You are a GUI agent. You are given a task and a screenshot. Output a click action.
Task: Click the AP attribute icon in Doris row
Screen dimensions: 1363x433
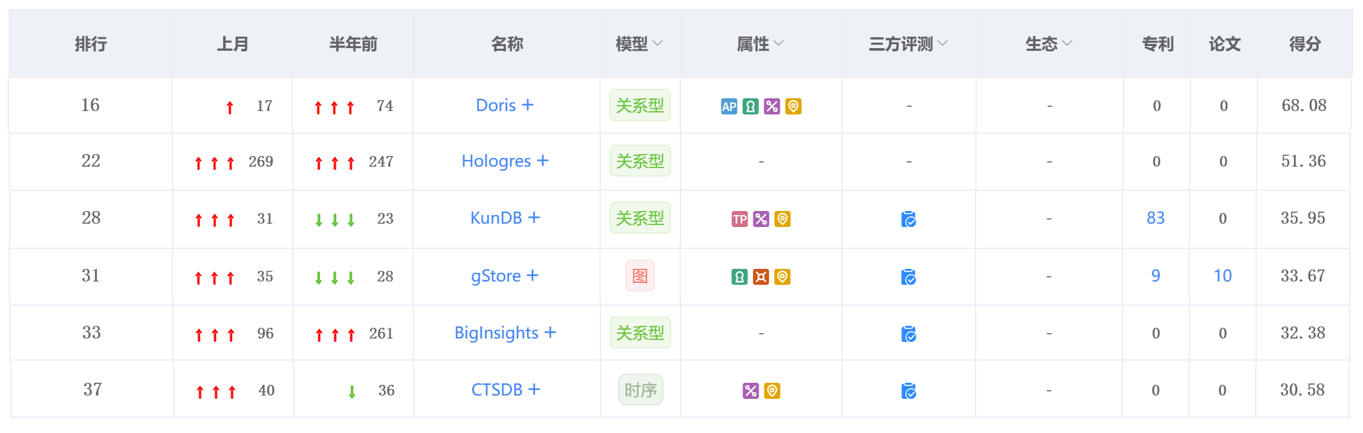(729, 106)
